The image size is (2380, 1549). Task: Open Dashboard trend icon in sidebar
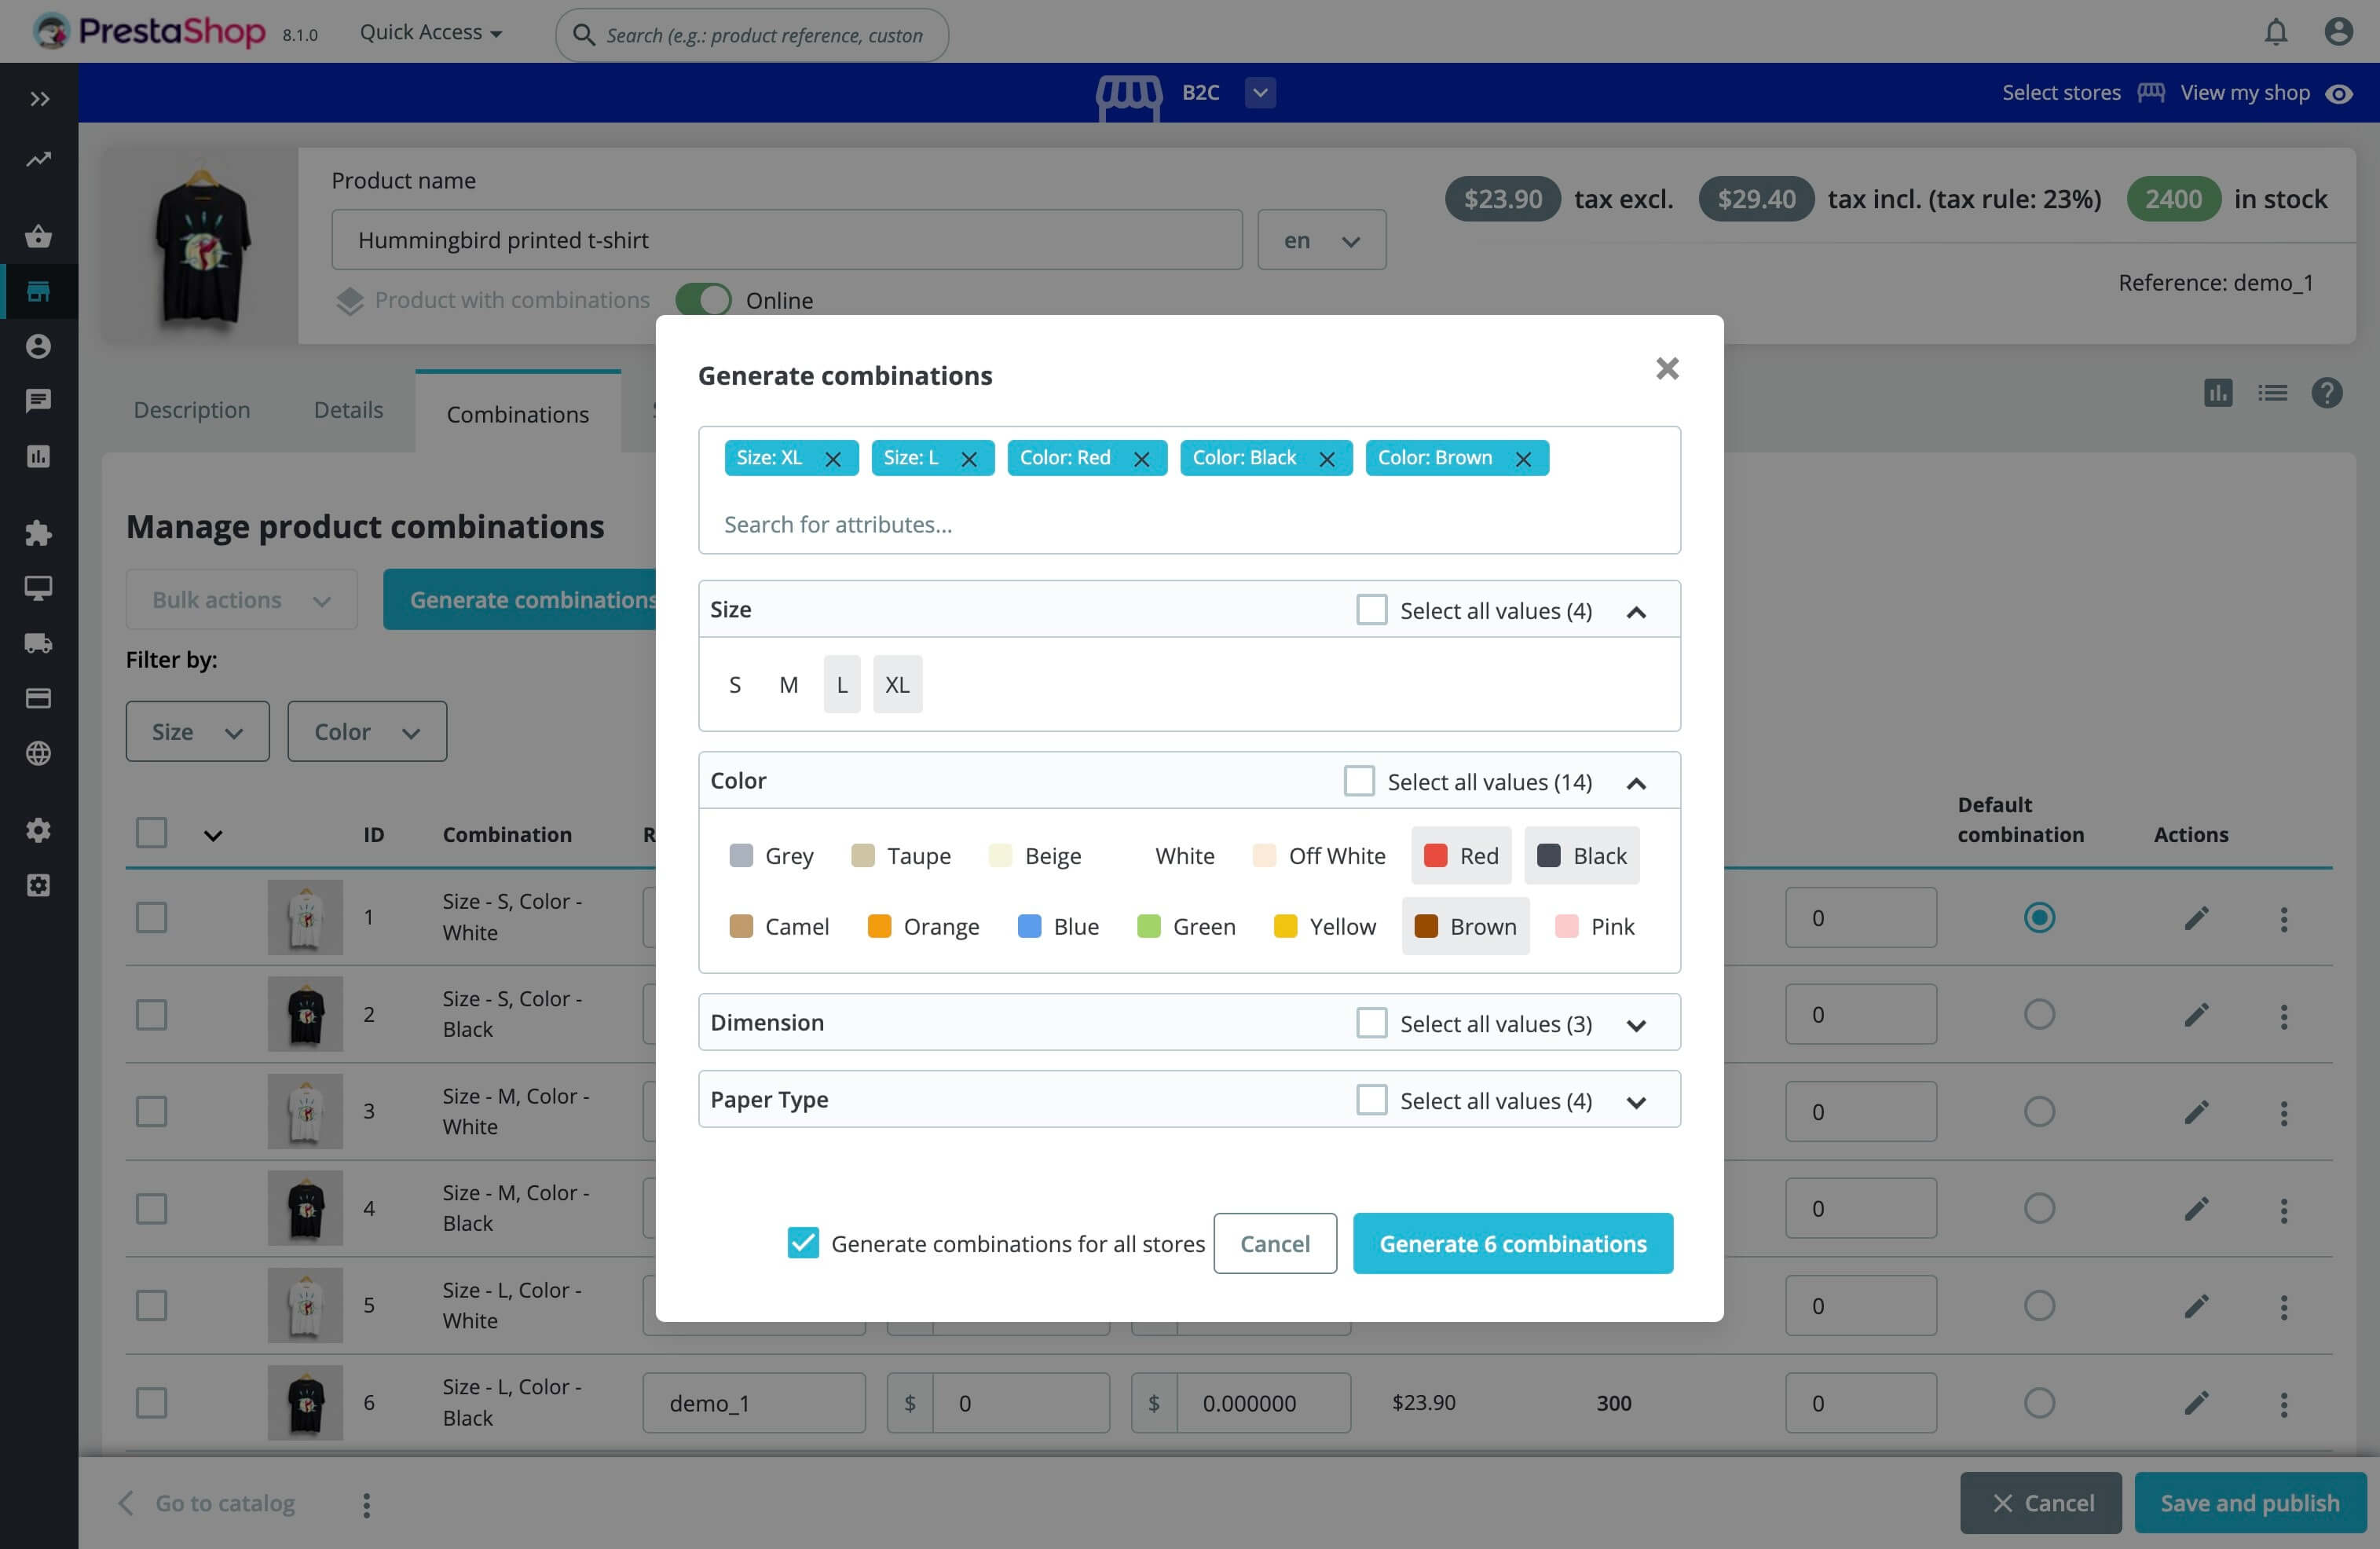(x=39, y=159)
